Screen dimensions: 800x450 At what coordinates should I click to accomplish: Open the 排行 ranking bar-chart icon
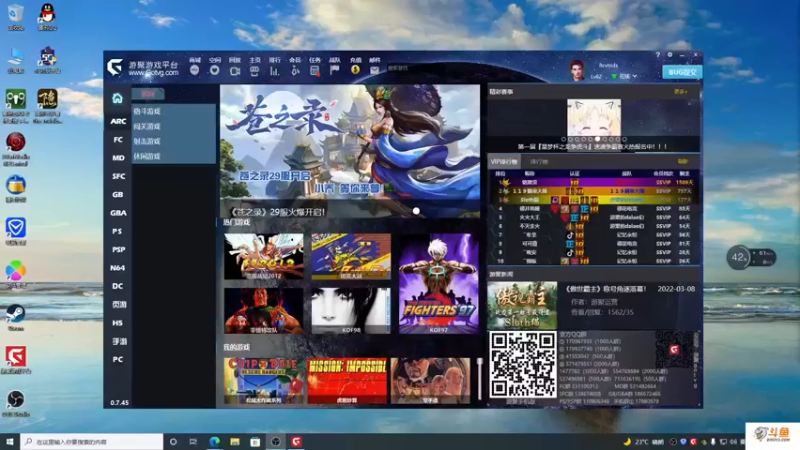pyautogui.click(x=274, y=71)
